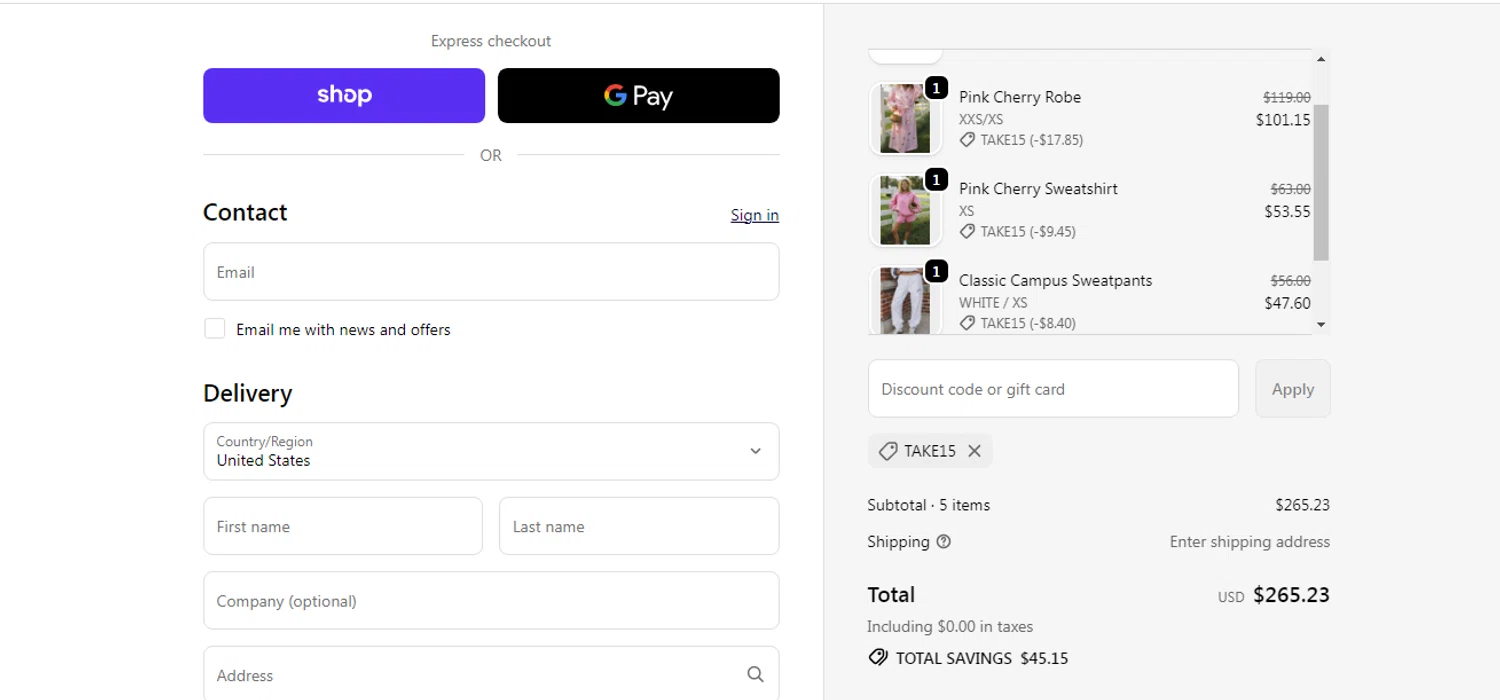Viewport: 1500px width, 700px height.
Task: Click the First name field
Action: 343,526
